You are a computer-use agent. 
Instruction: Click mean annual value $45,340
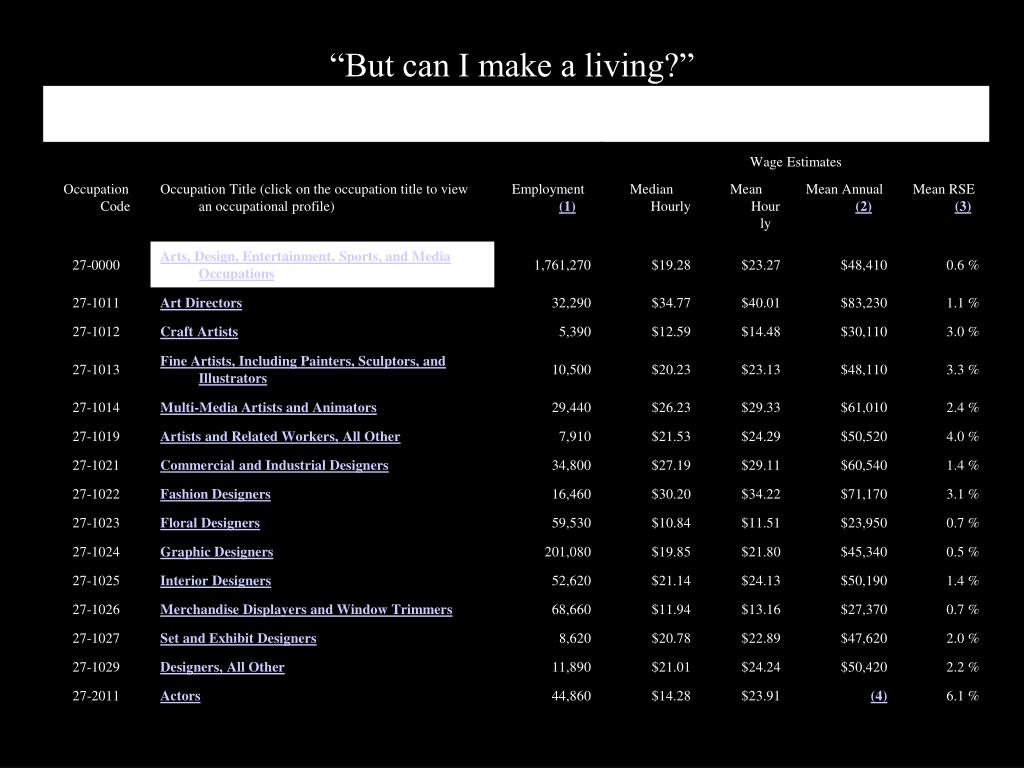pos(864,552)
